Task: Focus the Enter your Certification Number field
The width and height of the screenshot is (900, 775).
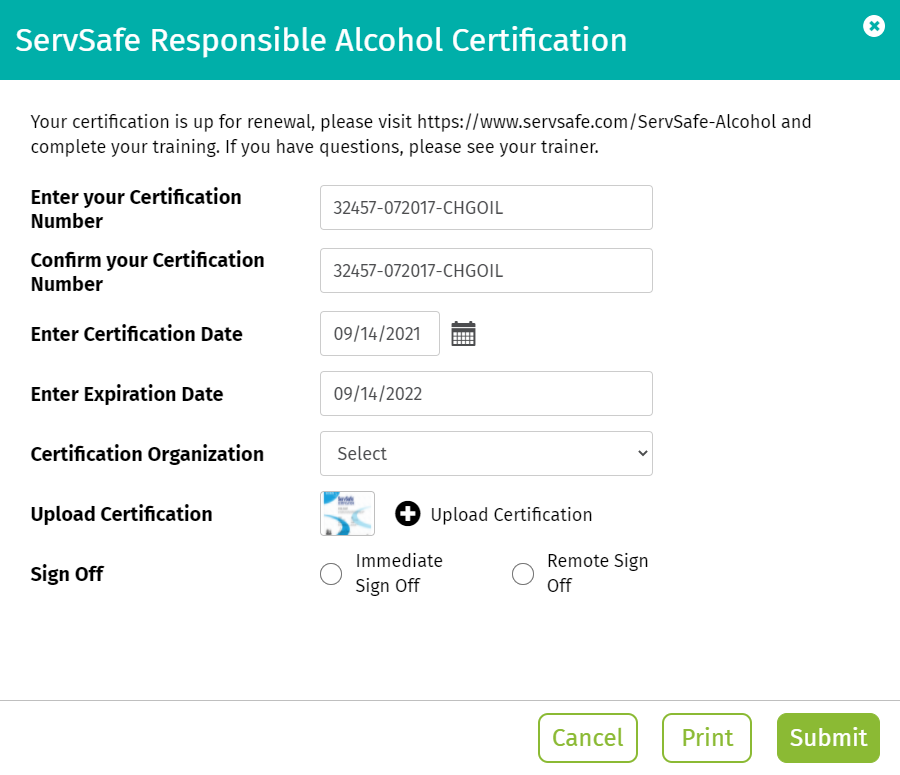Action: coord(486,207)
